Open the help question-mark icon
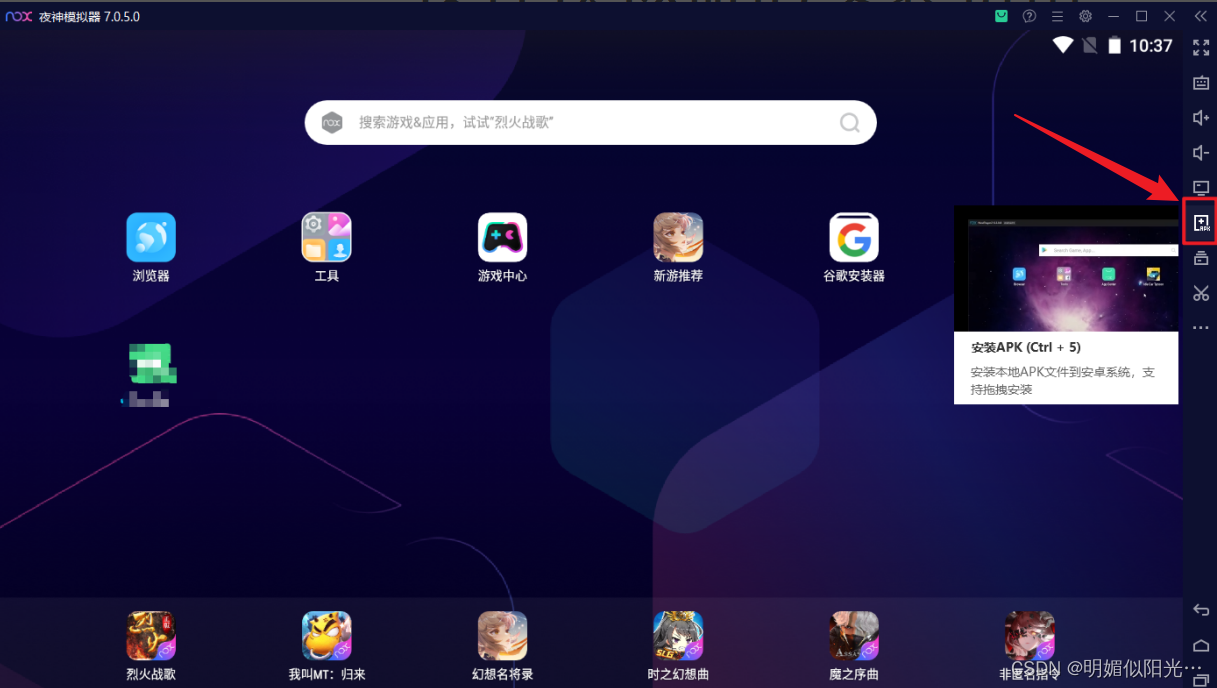Screen dimensions: 1217x688 coord(1029,16)
